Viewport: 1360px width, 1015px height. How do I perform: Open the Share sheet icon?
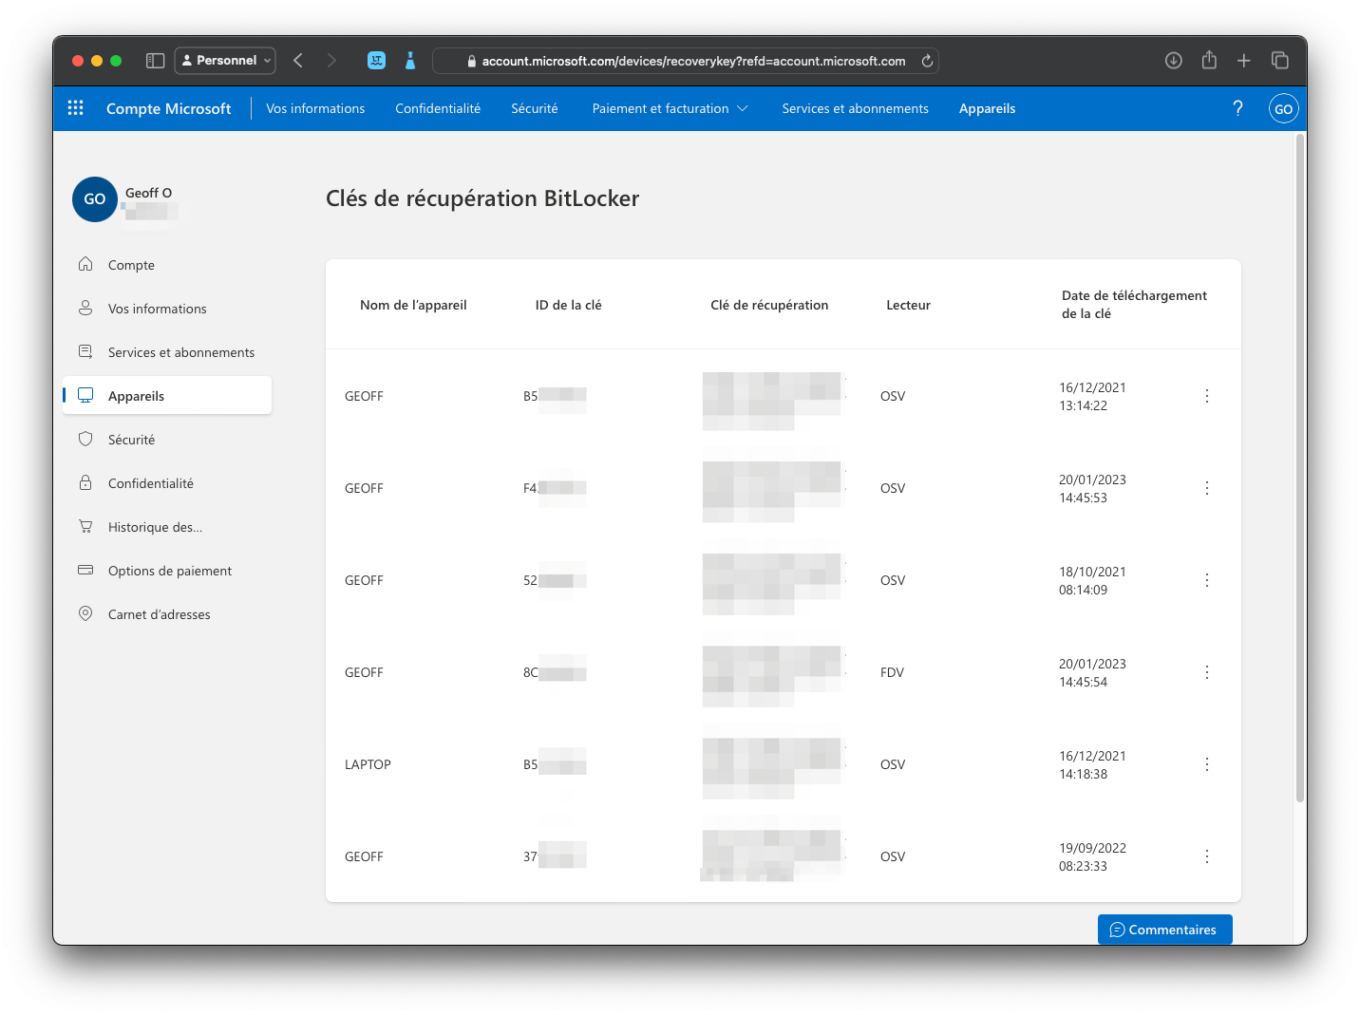pos(1209,60)
